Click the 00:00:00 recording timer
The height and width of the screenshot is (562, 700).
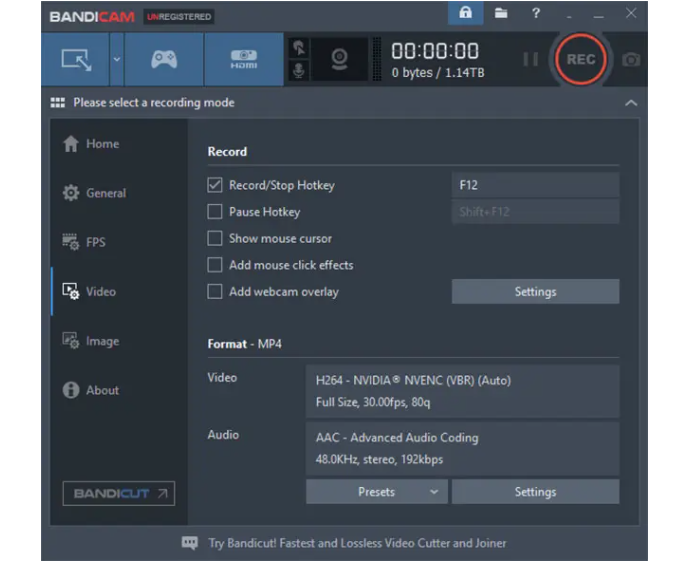tap(435, 51)
